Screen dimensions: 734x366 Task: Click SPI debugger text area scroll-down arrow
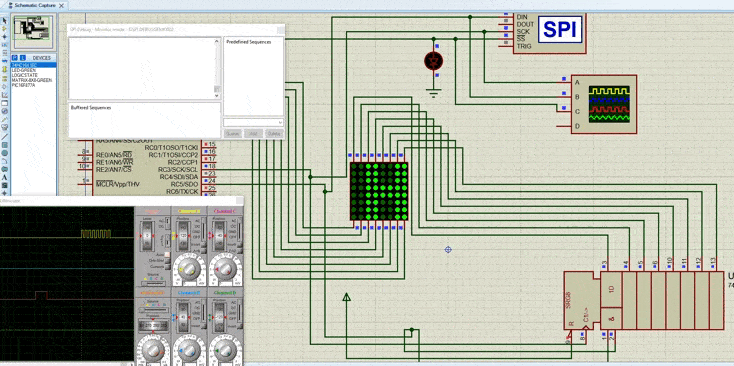[217, 95]
